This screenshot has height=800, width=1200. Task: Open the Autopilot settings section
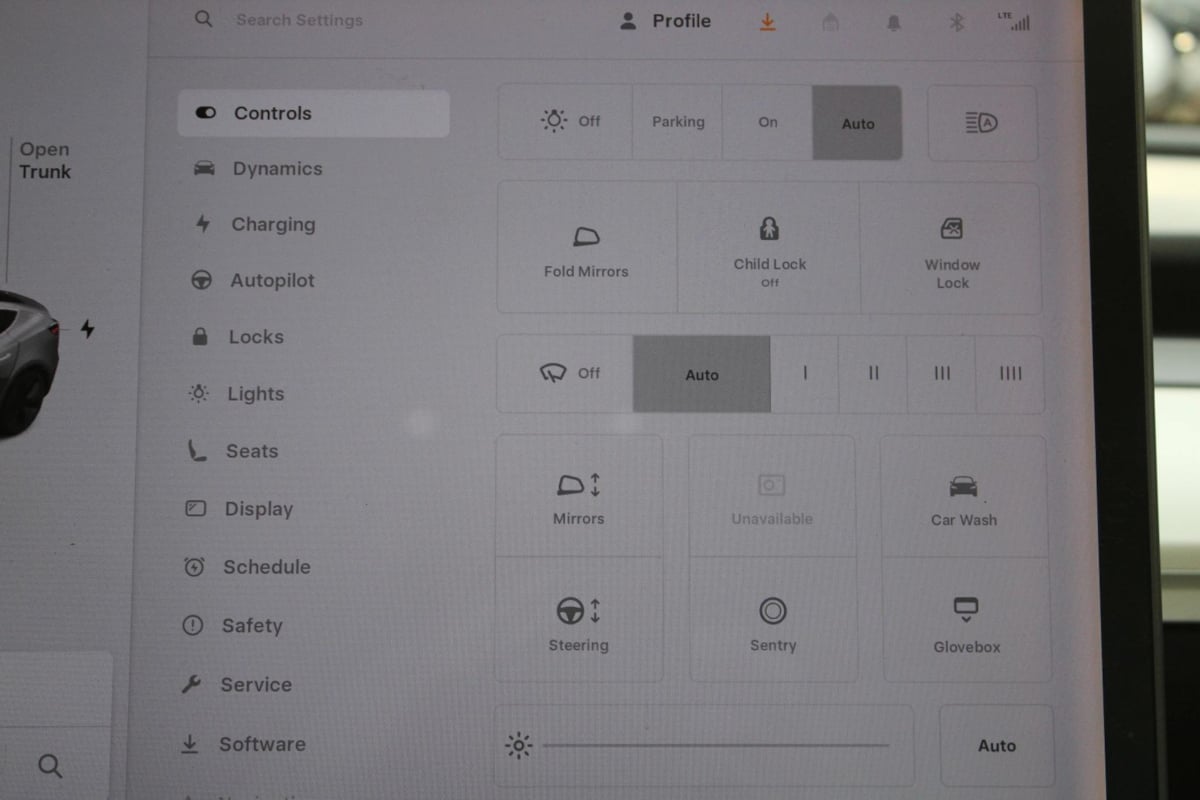pos(271,281)
